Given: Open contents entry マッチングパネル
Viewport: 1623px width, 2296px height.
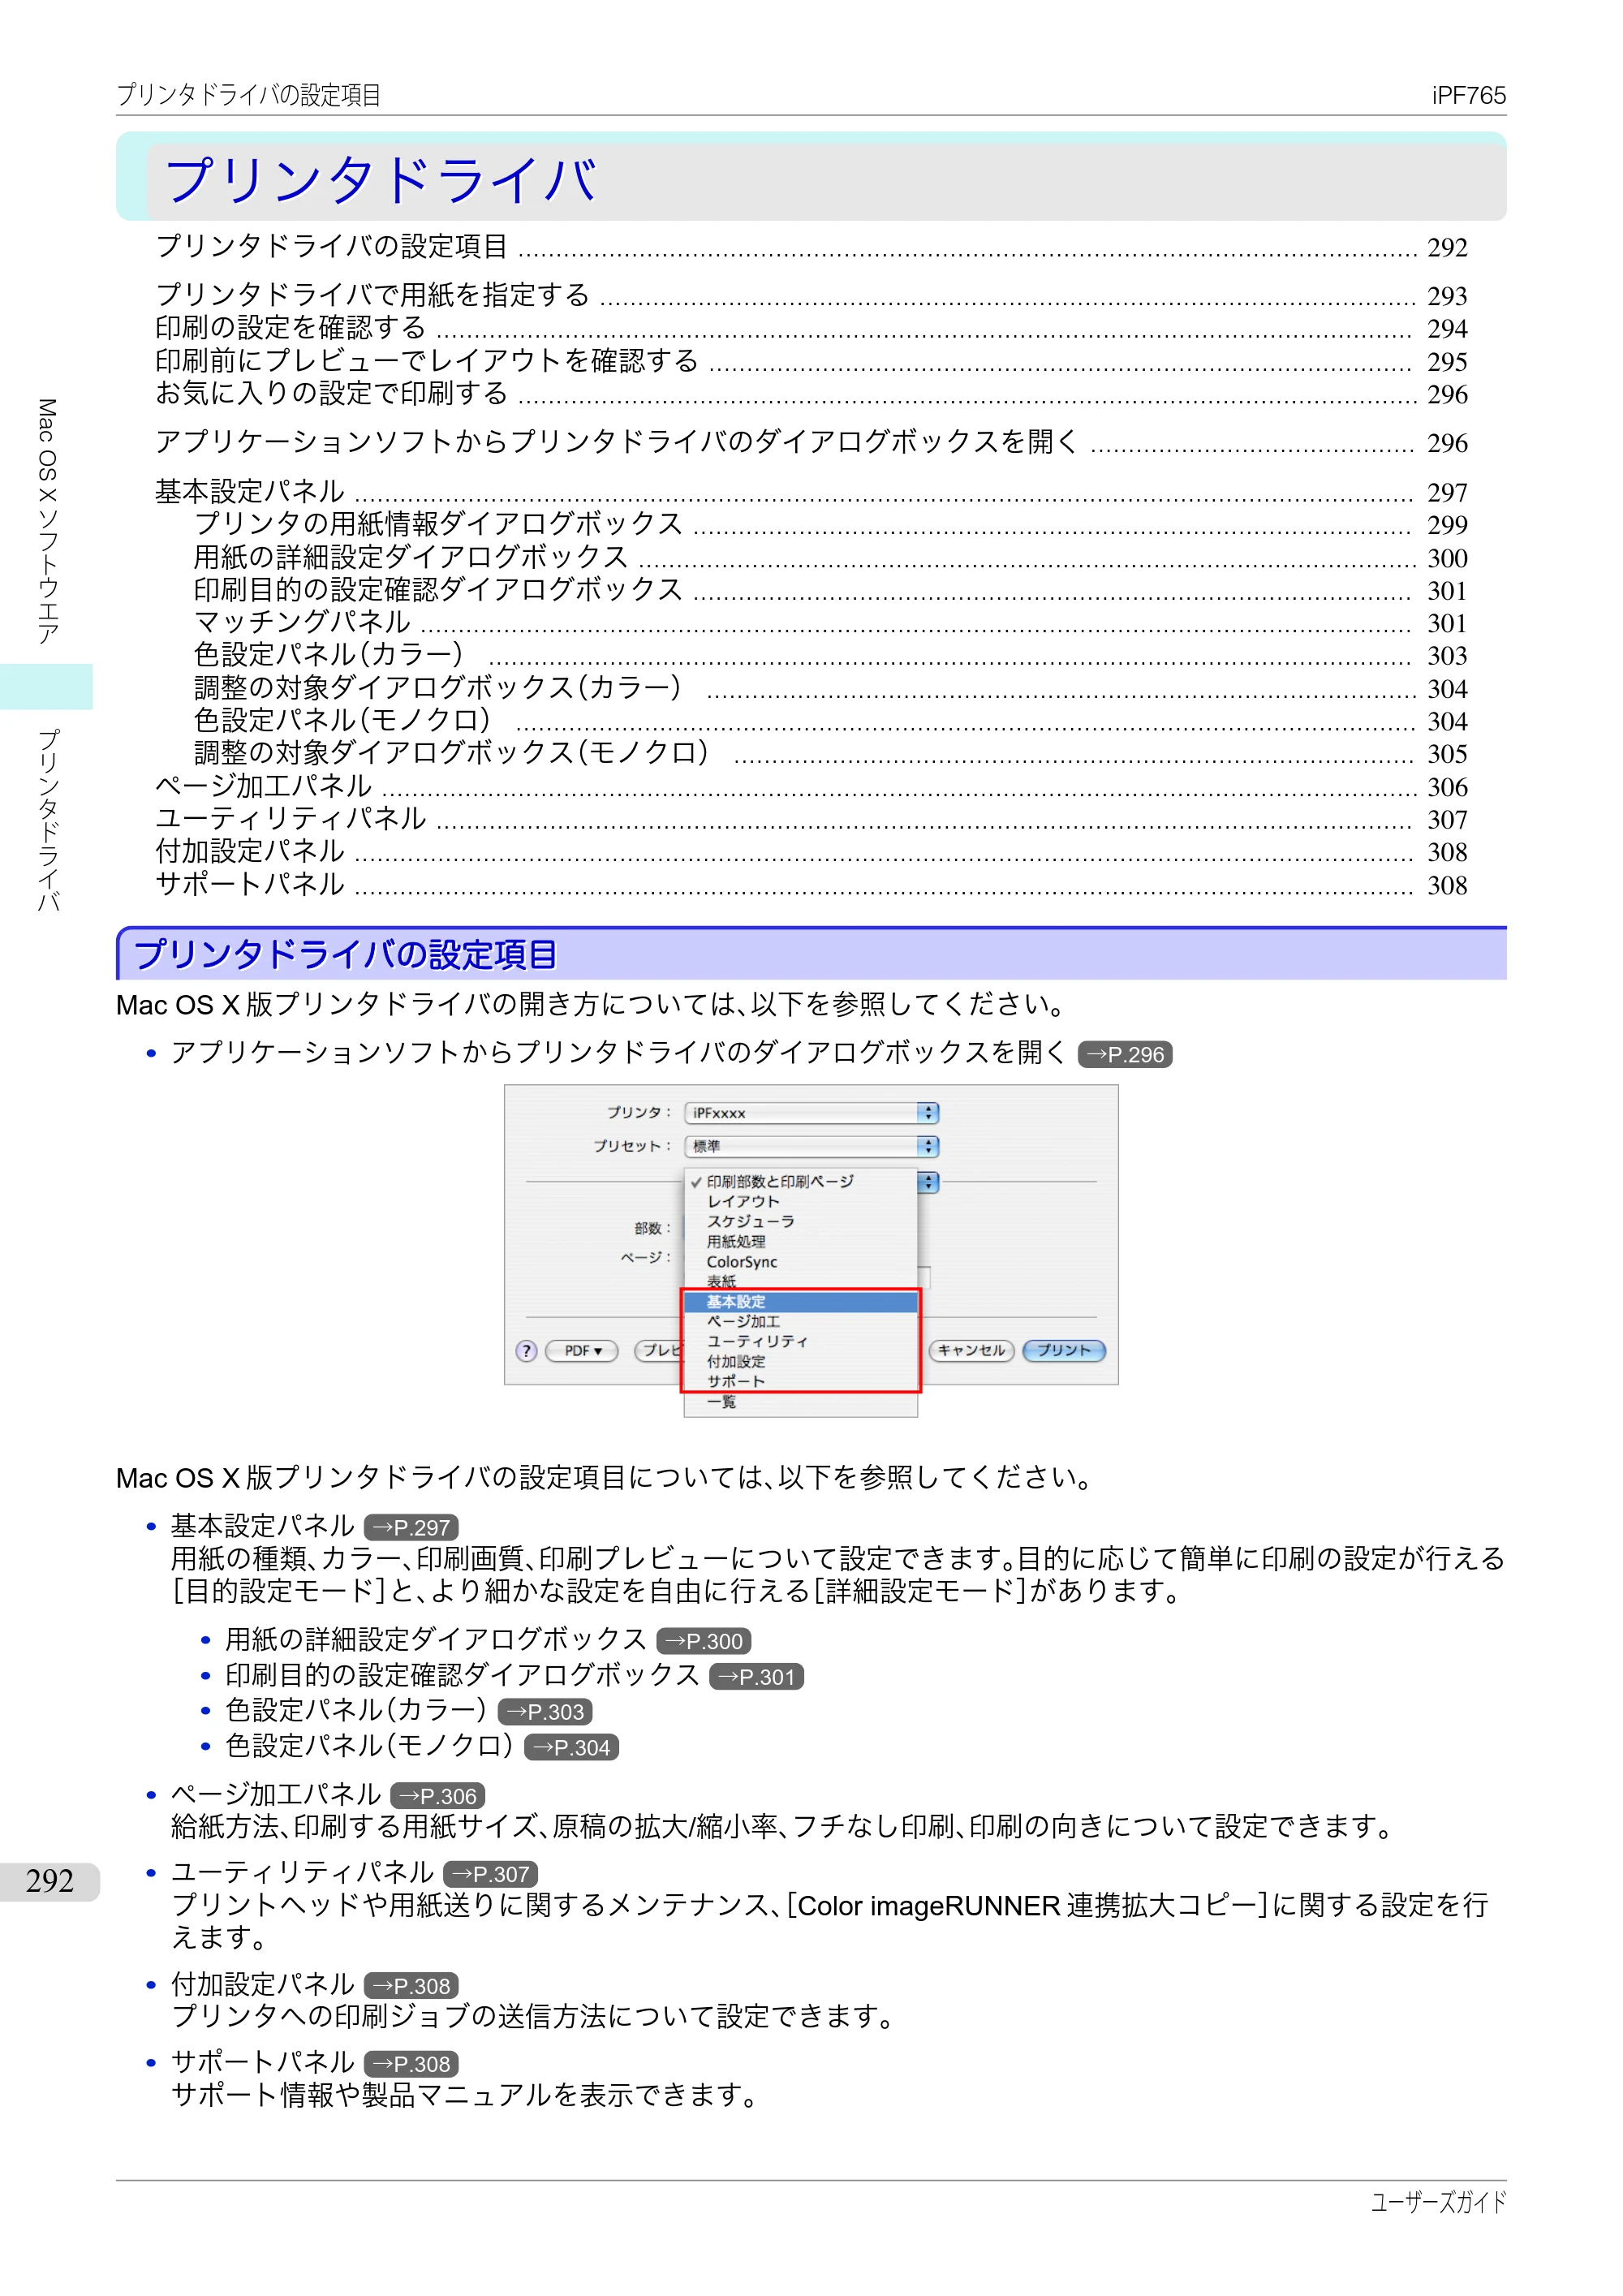Looking at the screenshot, I should pos(830,622).
